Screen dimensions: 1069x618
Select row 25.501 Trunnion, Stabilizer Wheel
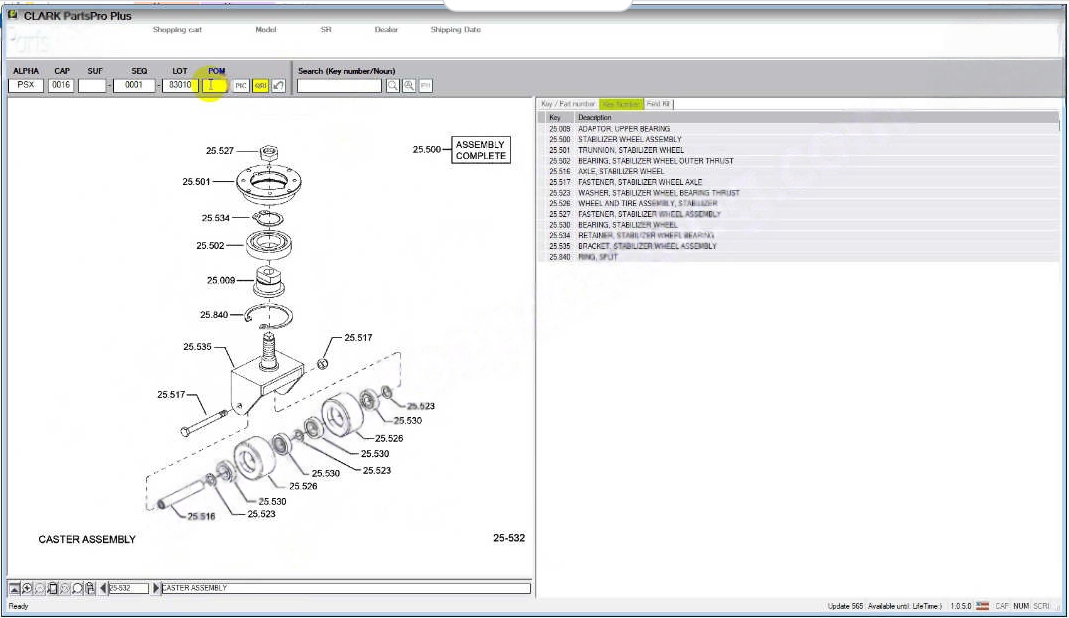(630, 150)
